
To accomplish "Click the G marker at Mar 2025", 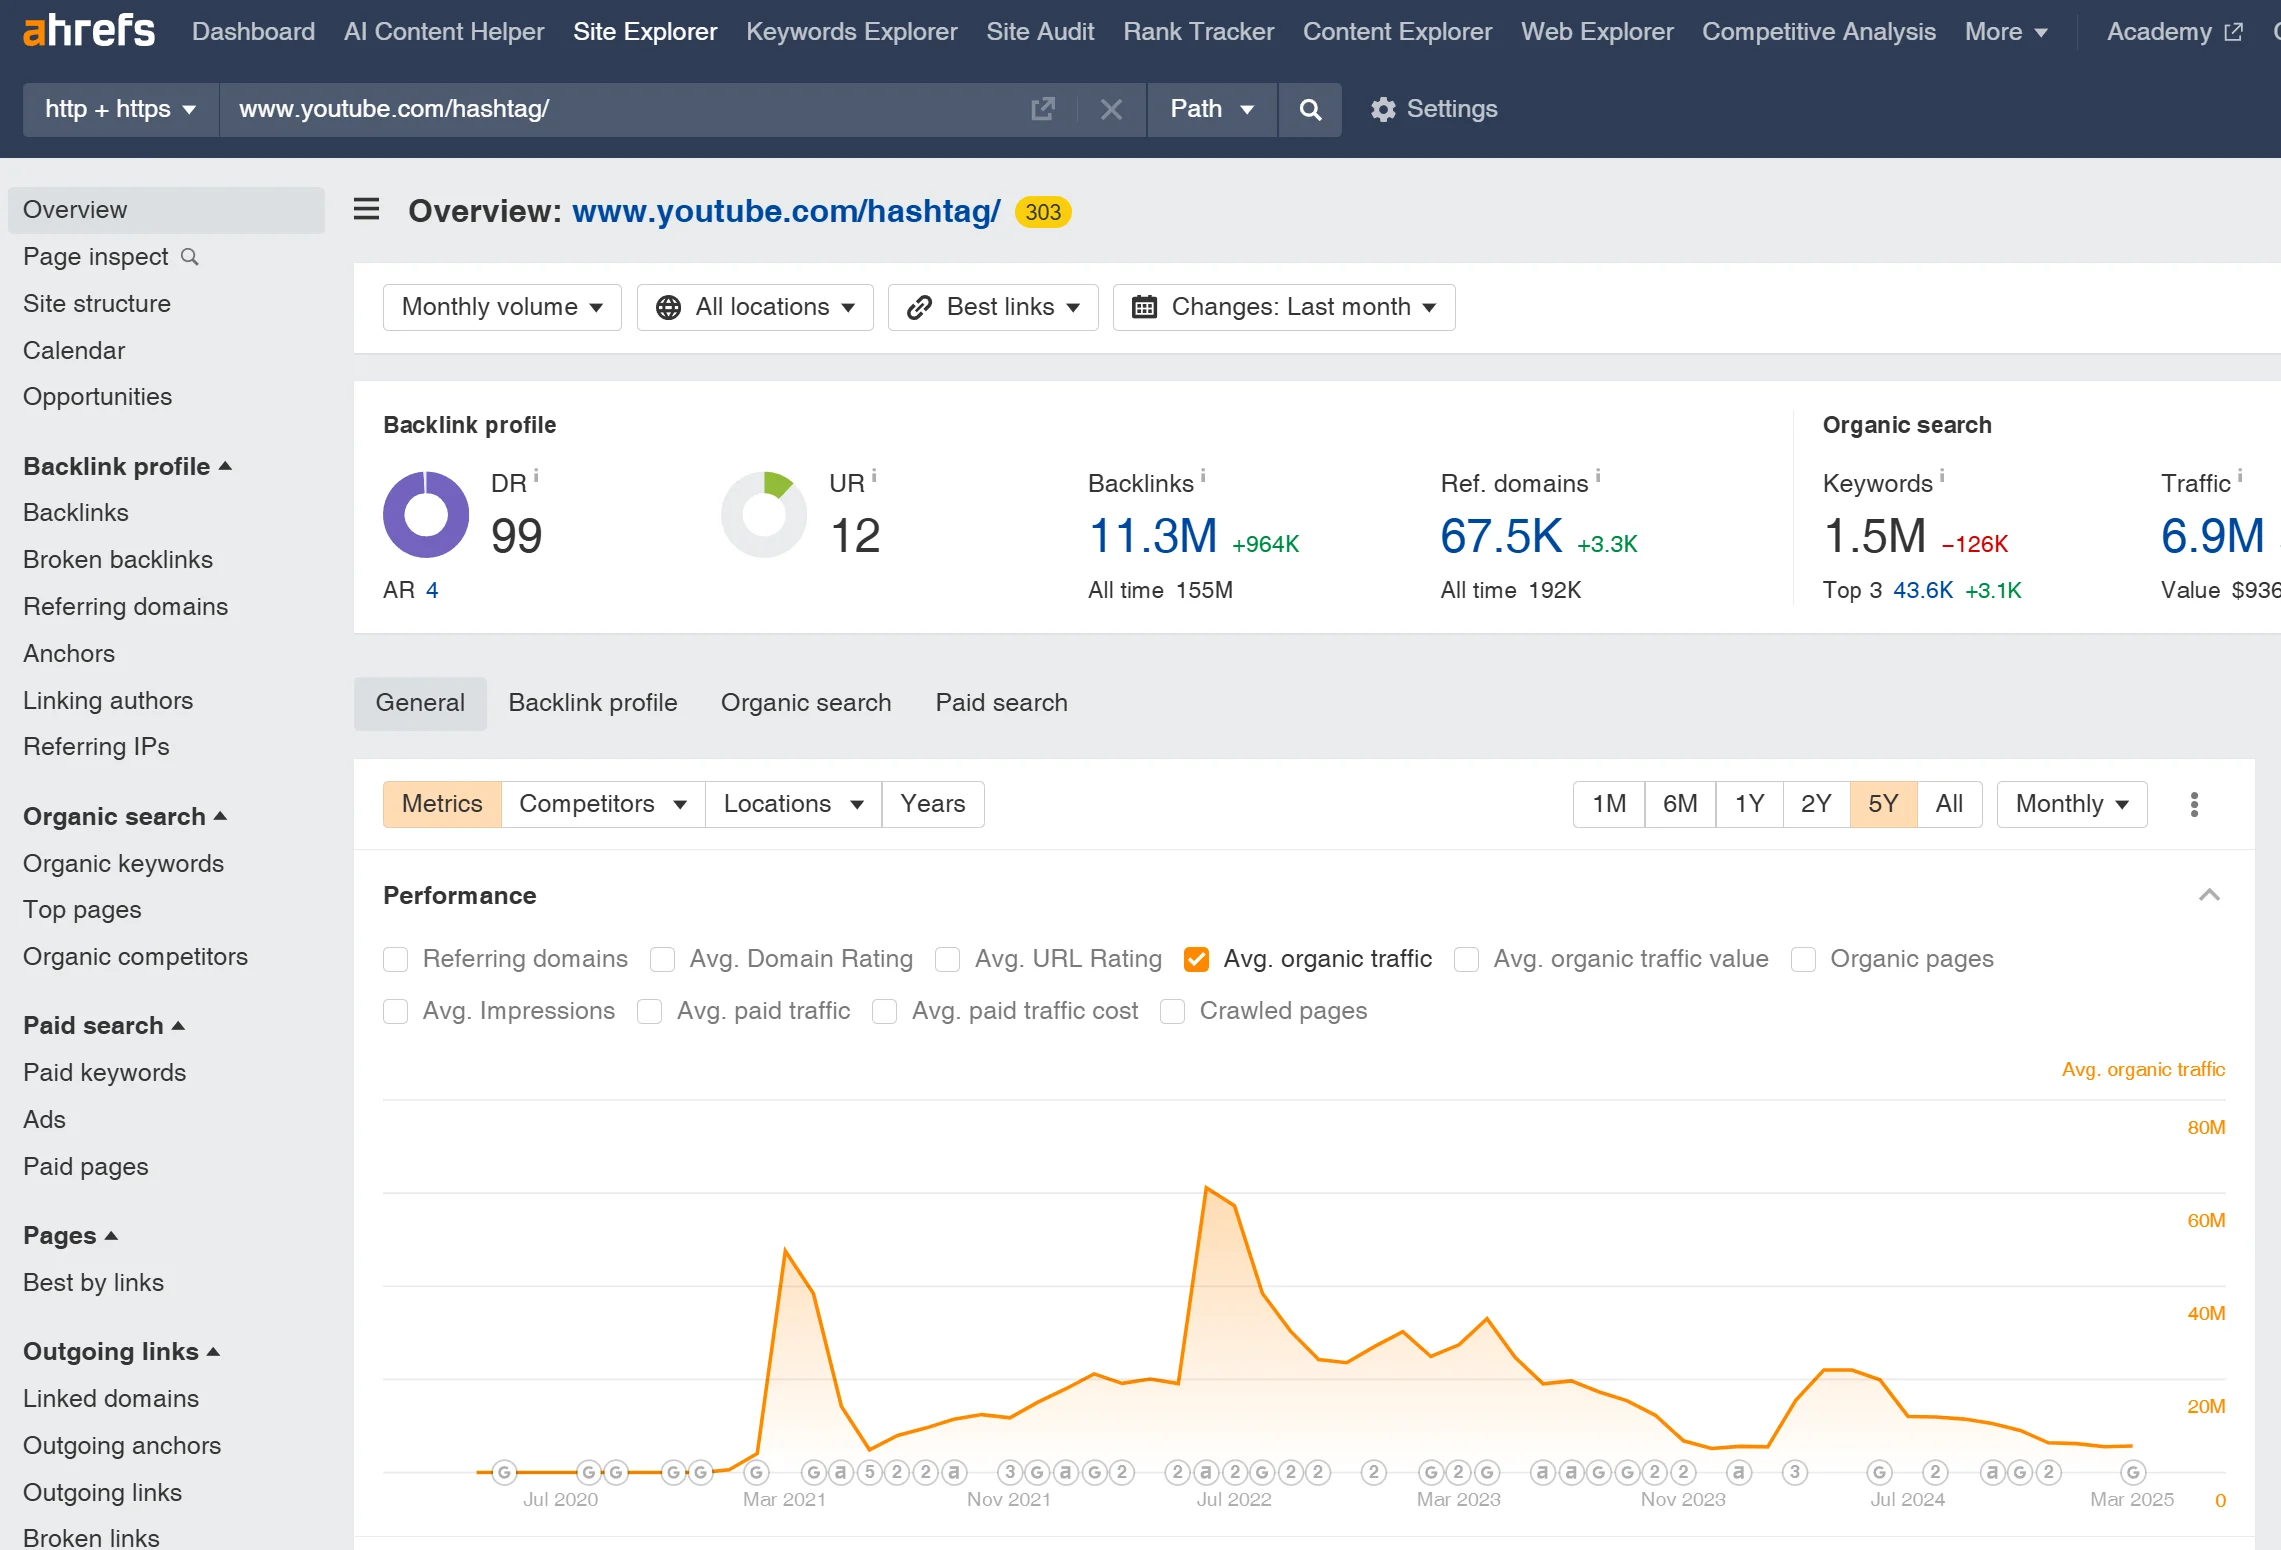I will (2133, 1472).
